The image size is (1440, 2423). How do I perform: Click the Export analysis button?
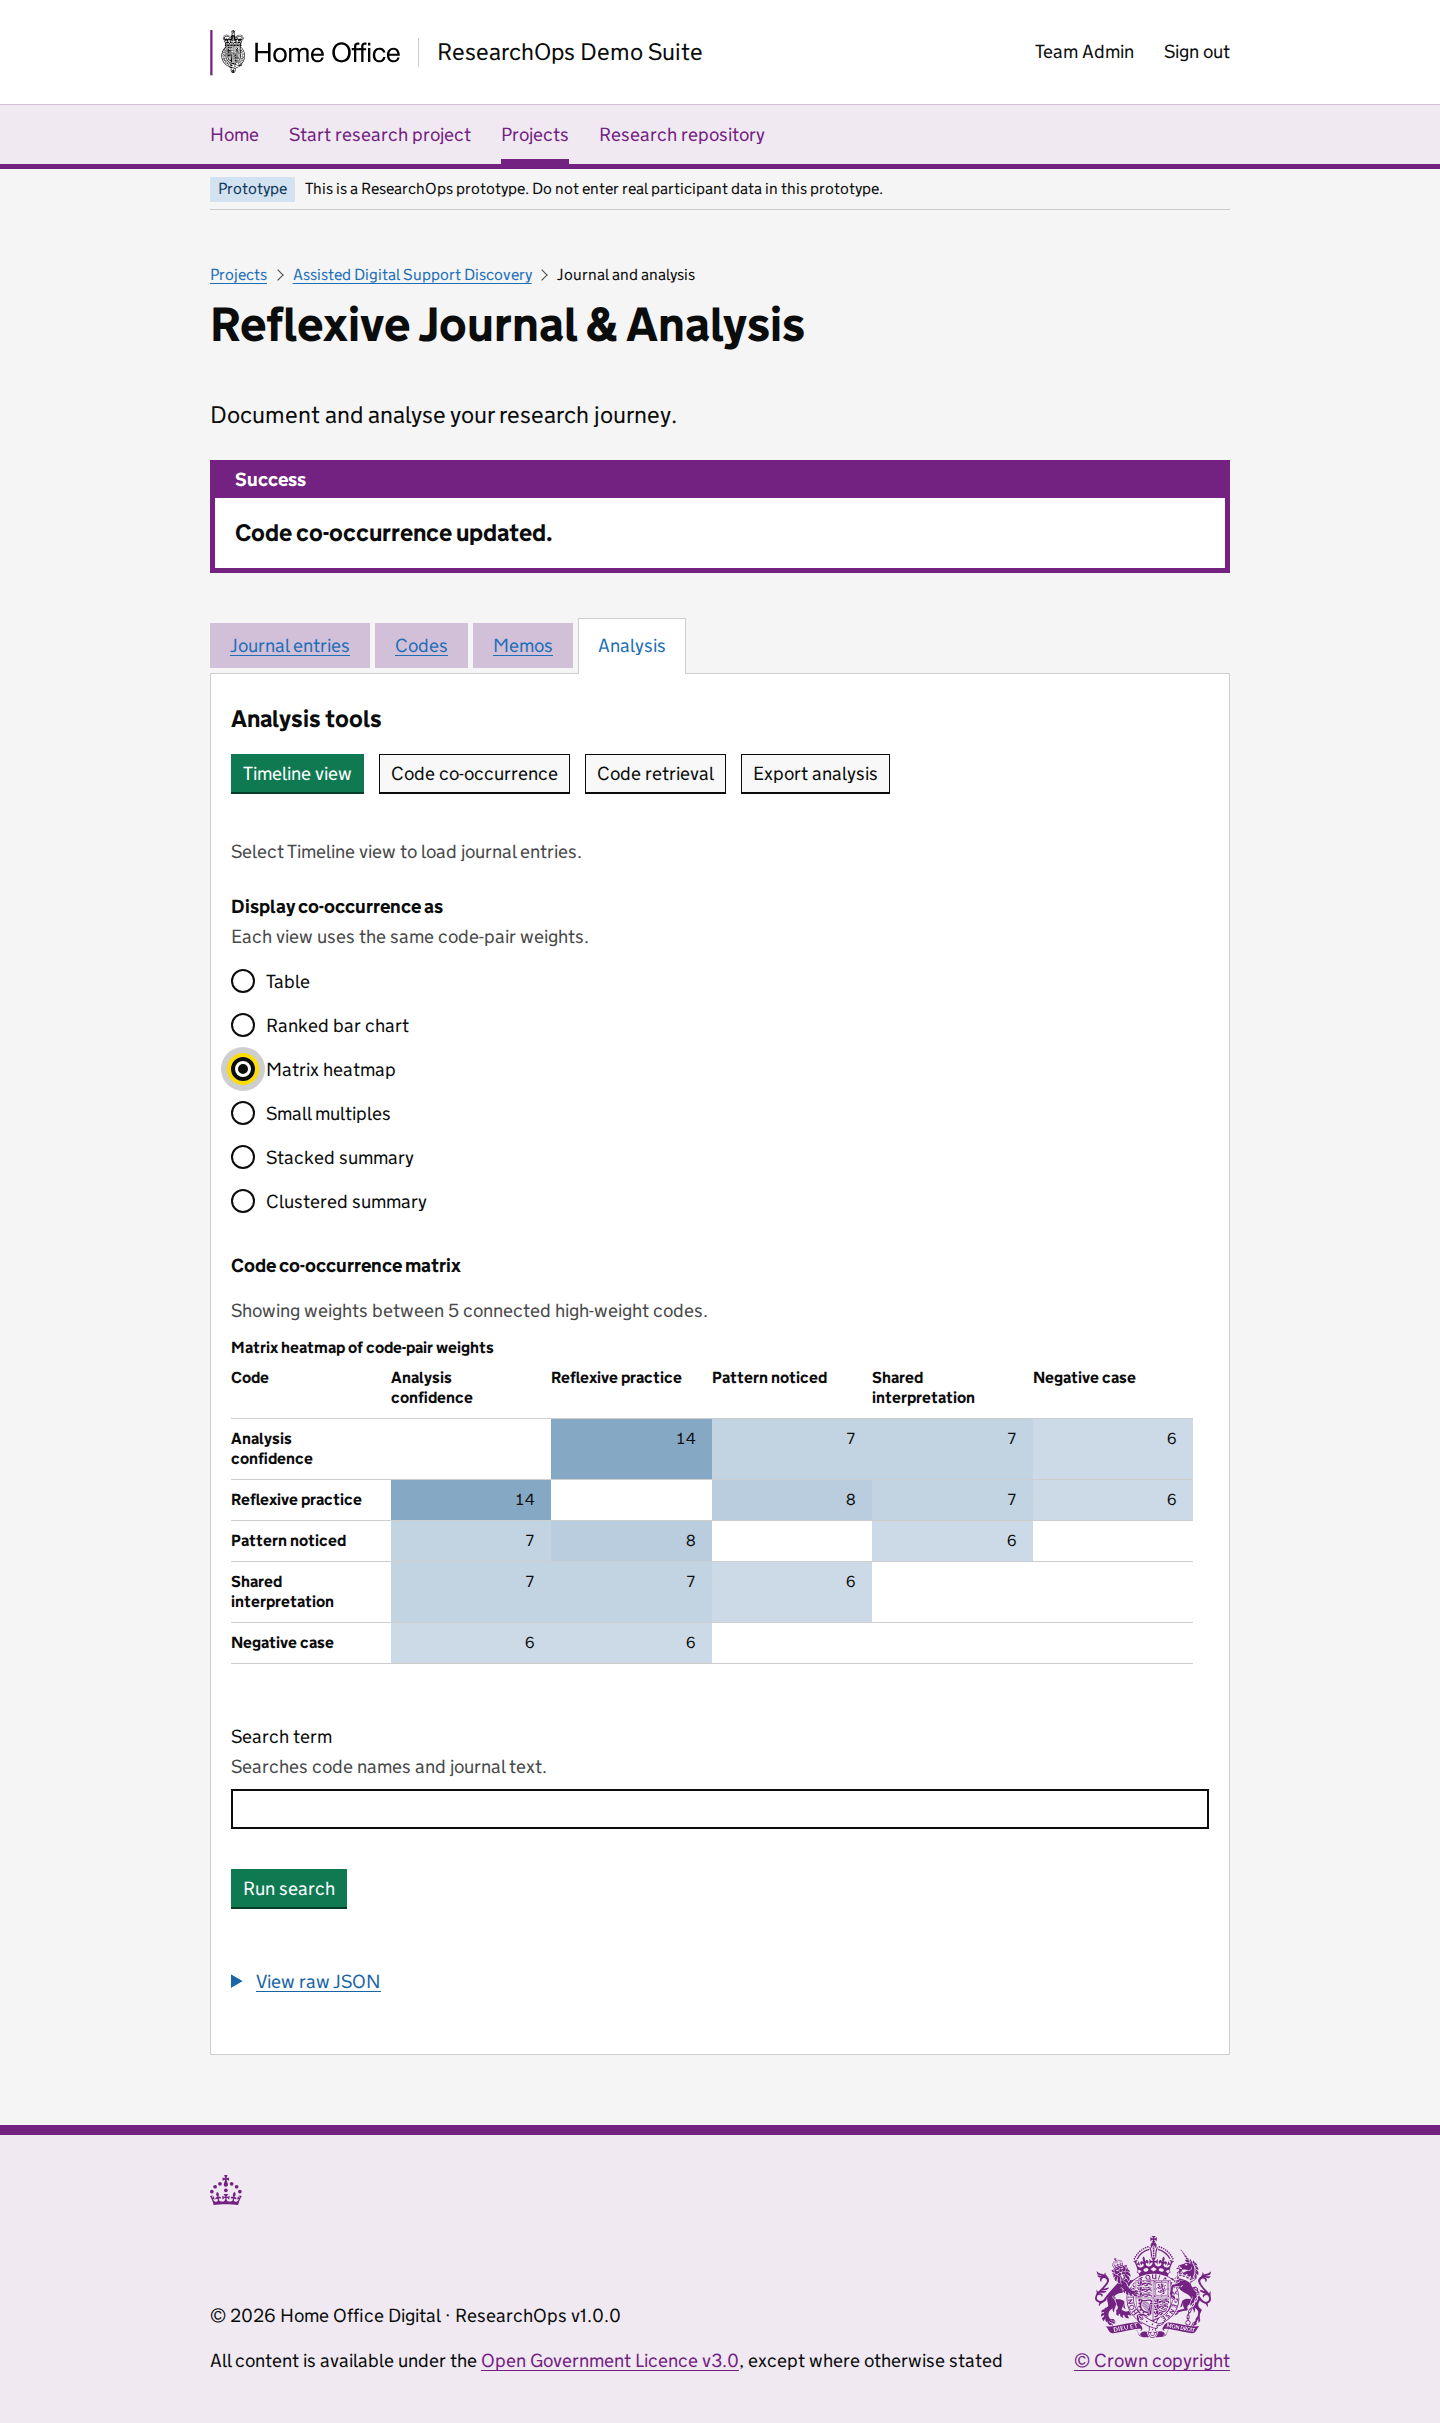[x=815, y=774]
